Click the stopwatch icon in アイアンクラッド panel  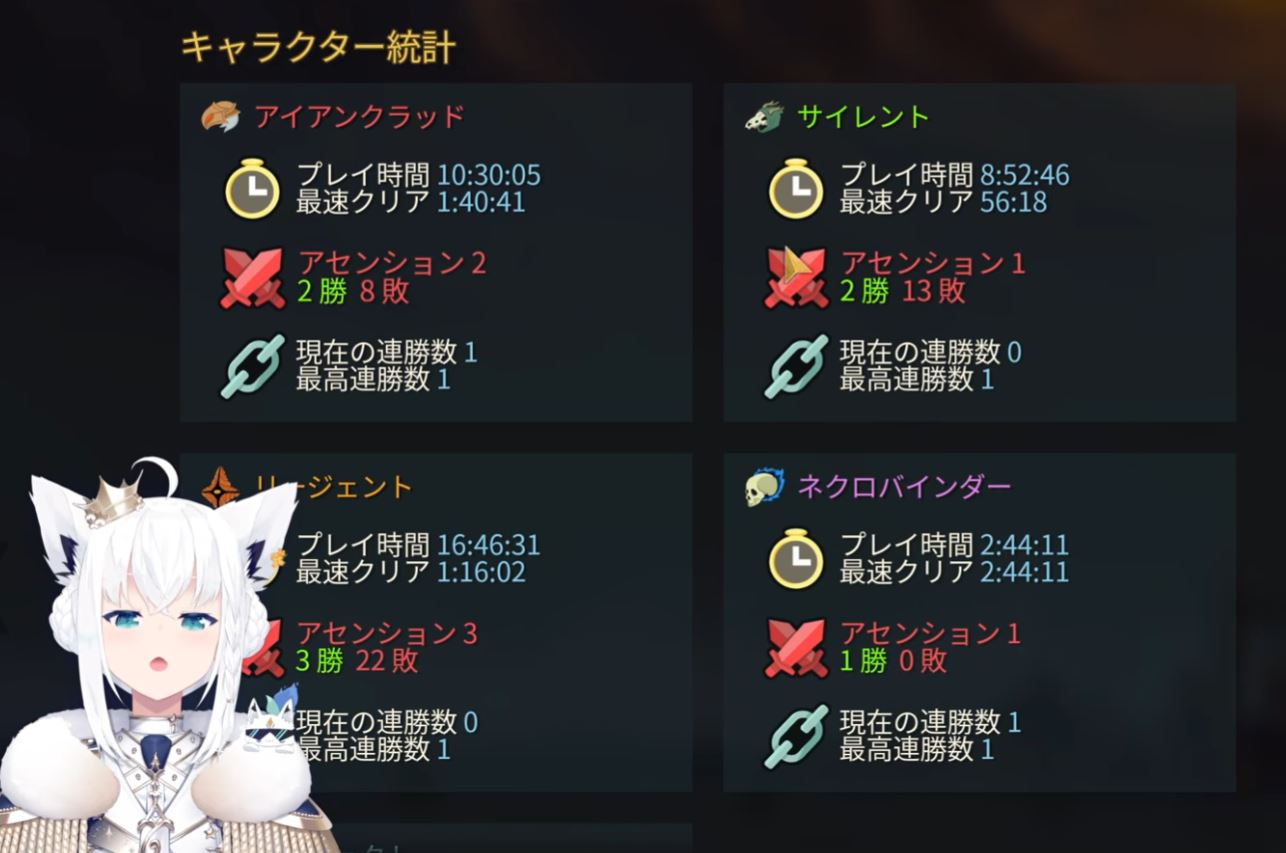pyautogui.click(x=252, y=188)
